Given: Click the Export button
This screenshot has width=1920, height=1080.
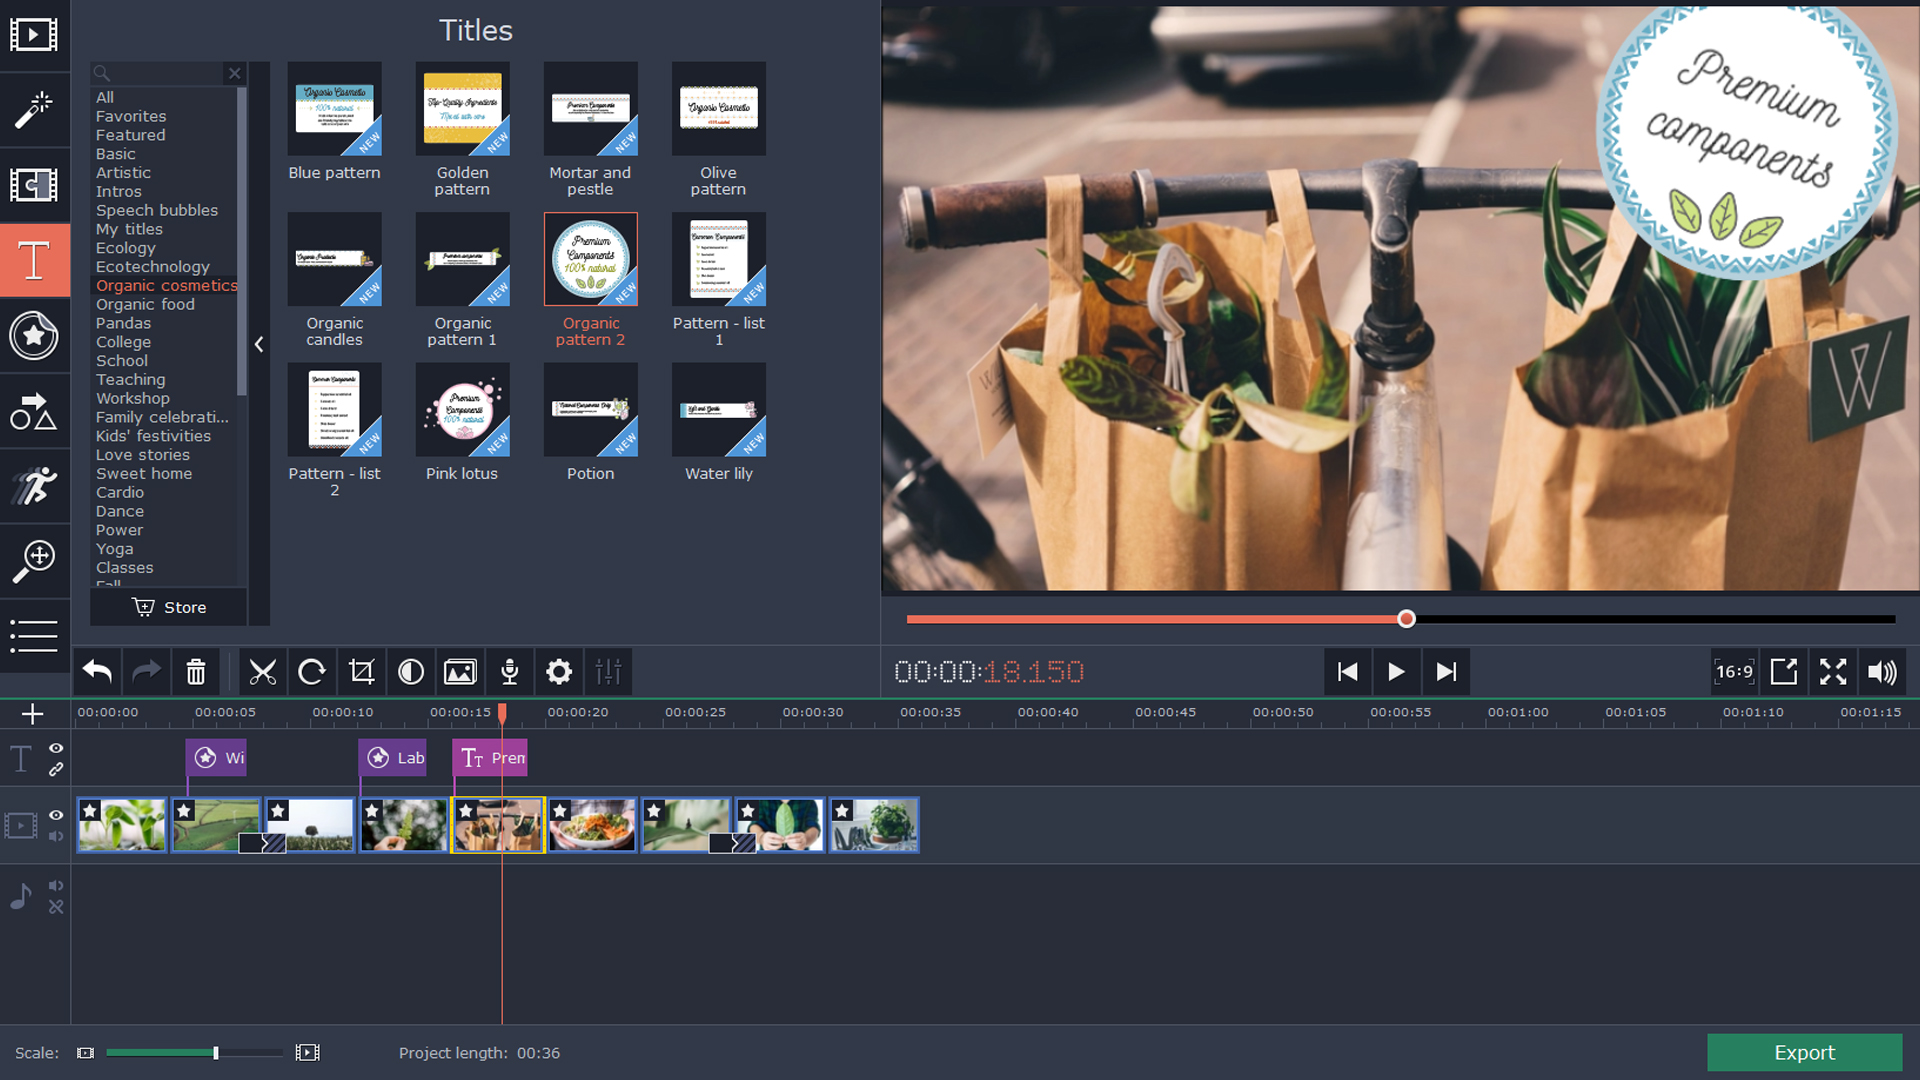Looking at the screenshot, I should coord(1804,1051).
